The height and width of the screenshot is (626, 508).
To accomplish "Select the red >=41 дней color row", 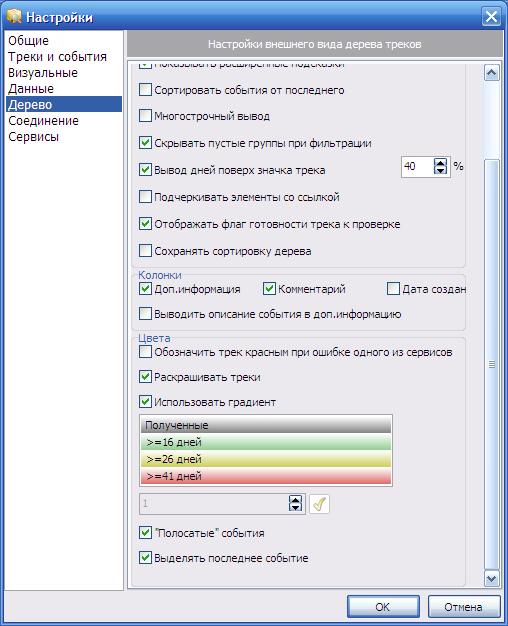I will point(266,476).
